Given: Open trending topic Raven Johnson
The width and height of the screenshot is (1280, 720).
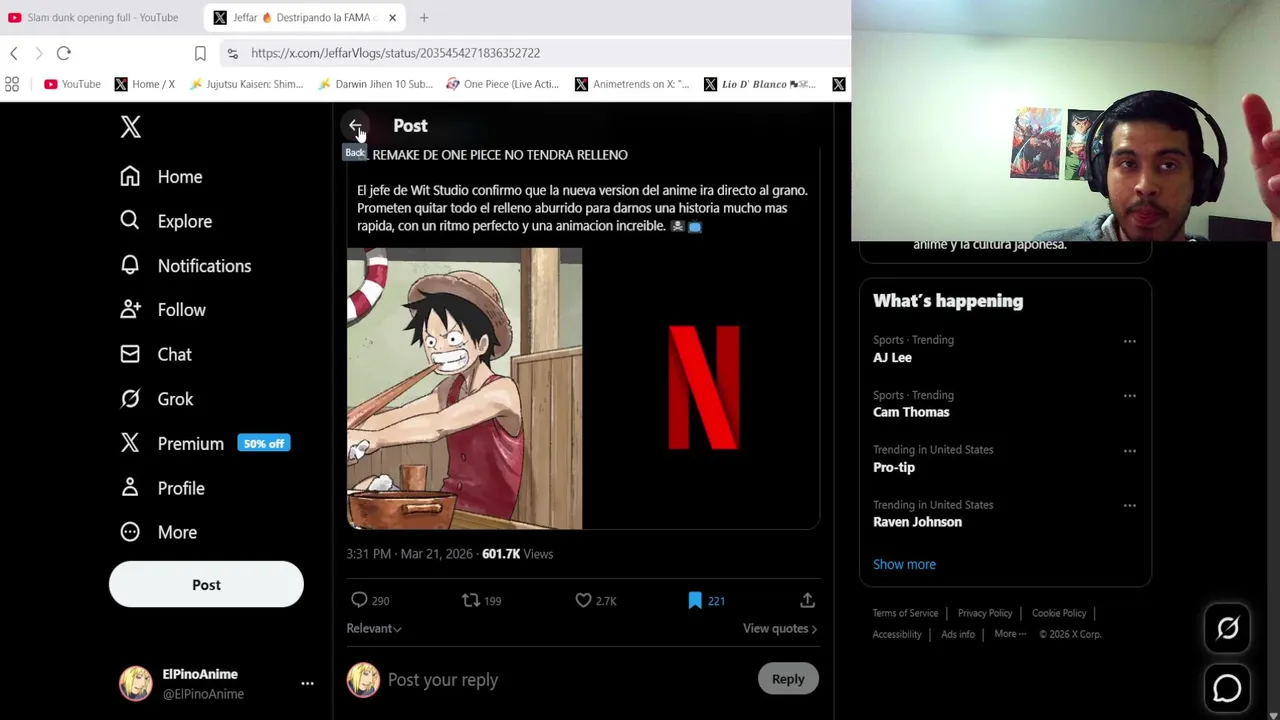Looking at the screenshot, I should coord(917,522).
